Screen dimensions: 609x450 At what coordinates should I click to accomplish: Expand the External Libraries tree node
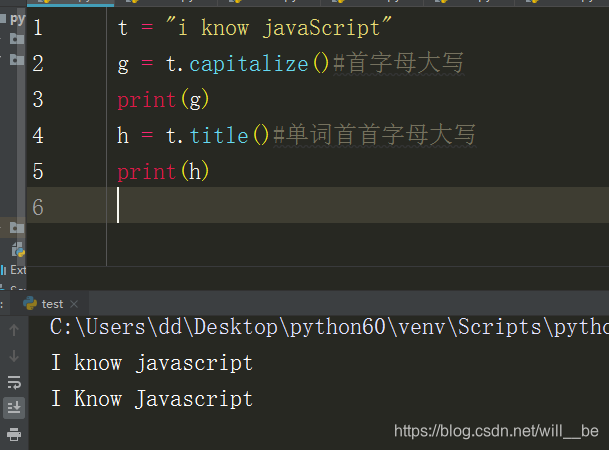click(13, 270)
